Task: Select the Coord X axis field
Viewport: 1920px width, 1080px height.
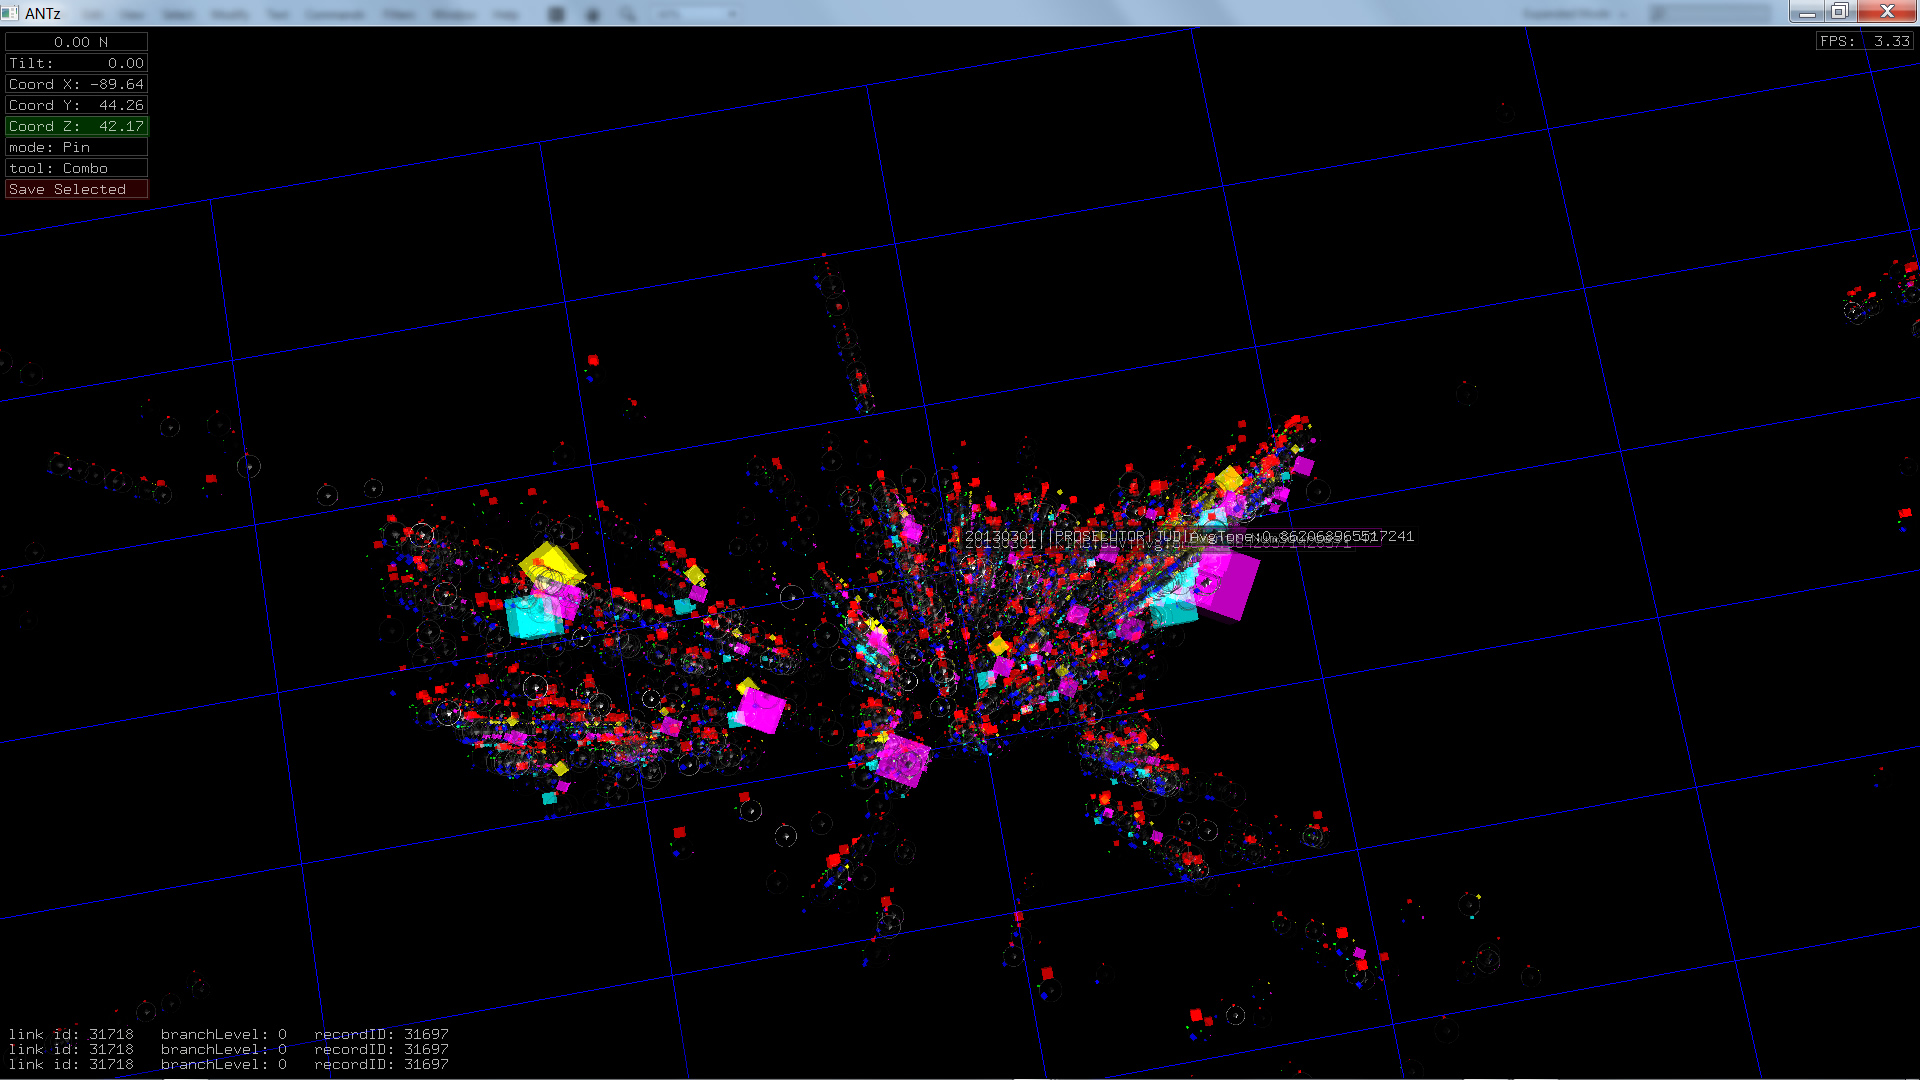Action: [76, 84]
